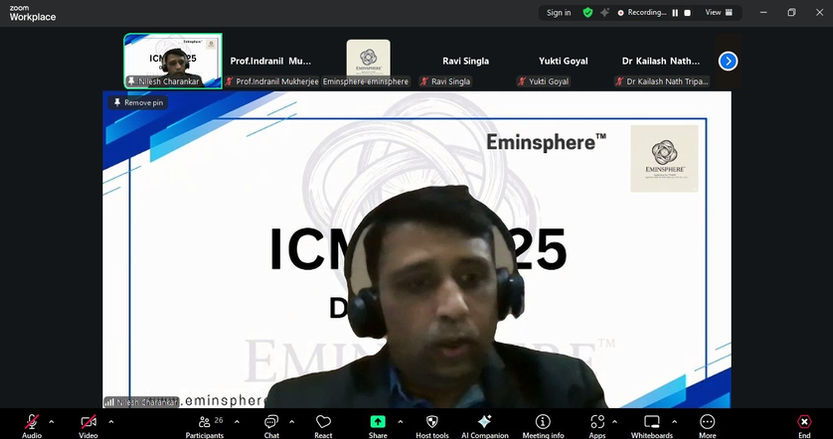
Task: Expand the Chat options arrow
Action: 292,422
